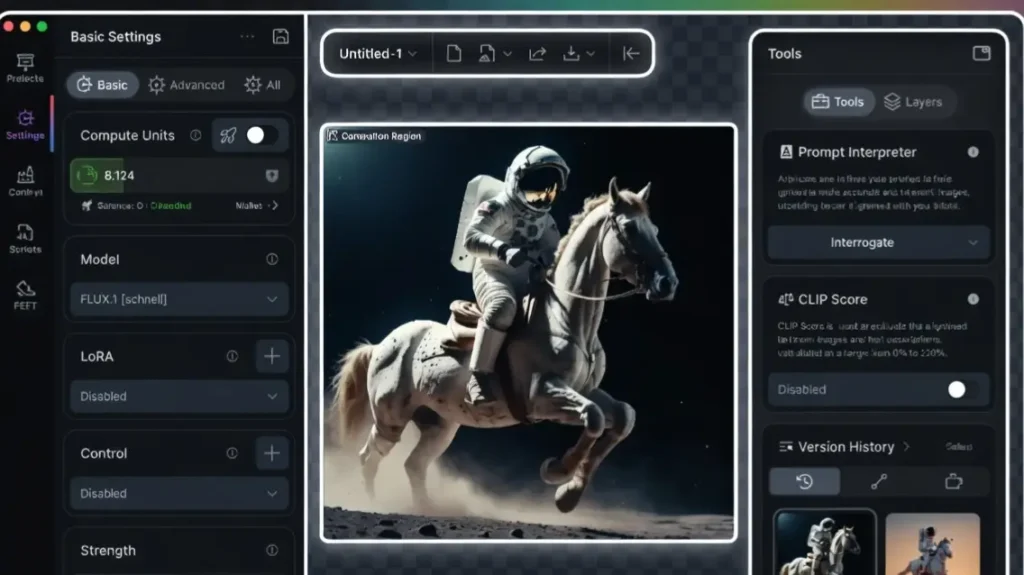Open the Projects sidebar icon
This screenshot has width=1024, height=575.
[x=25, y=68]
